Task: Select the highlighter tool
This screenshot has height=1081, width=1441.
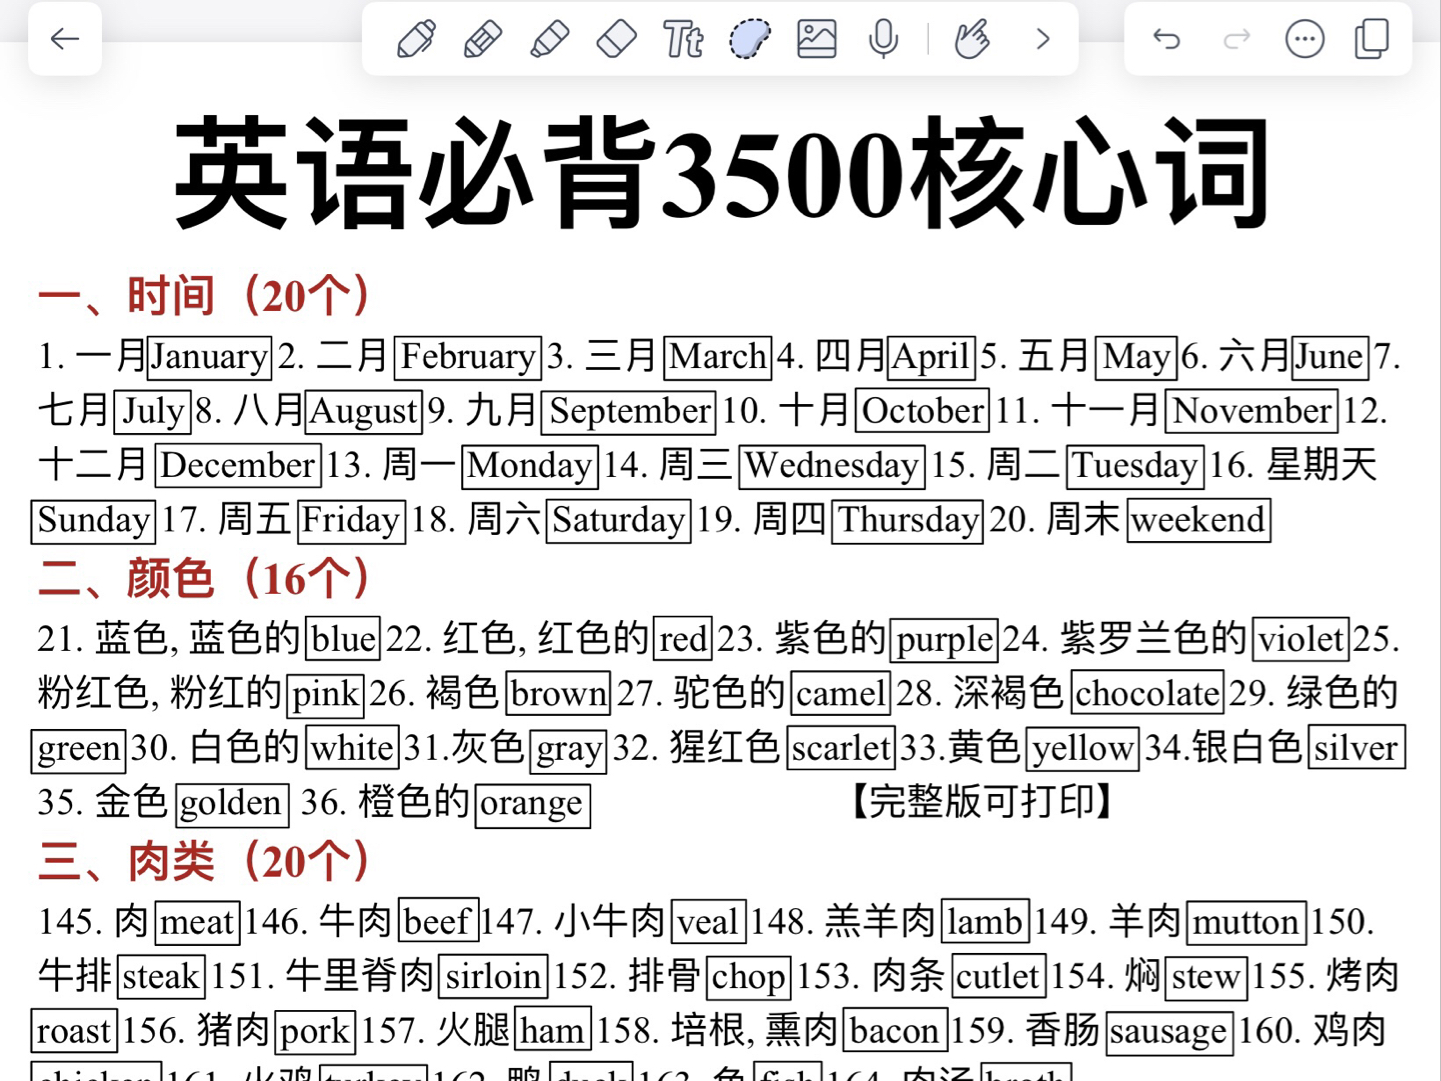Action: [x=549, y=40]
